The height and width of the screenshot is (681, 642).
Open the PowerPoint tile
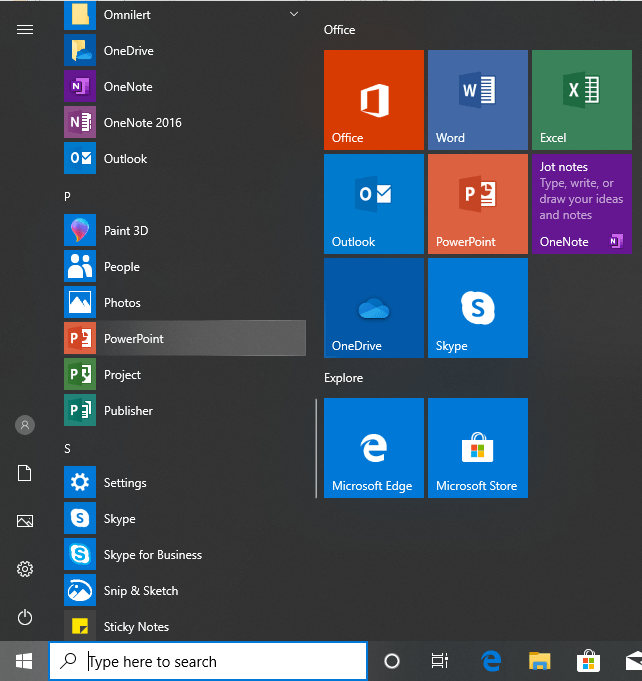click(x=478, y=204)
